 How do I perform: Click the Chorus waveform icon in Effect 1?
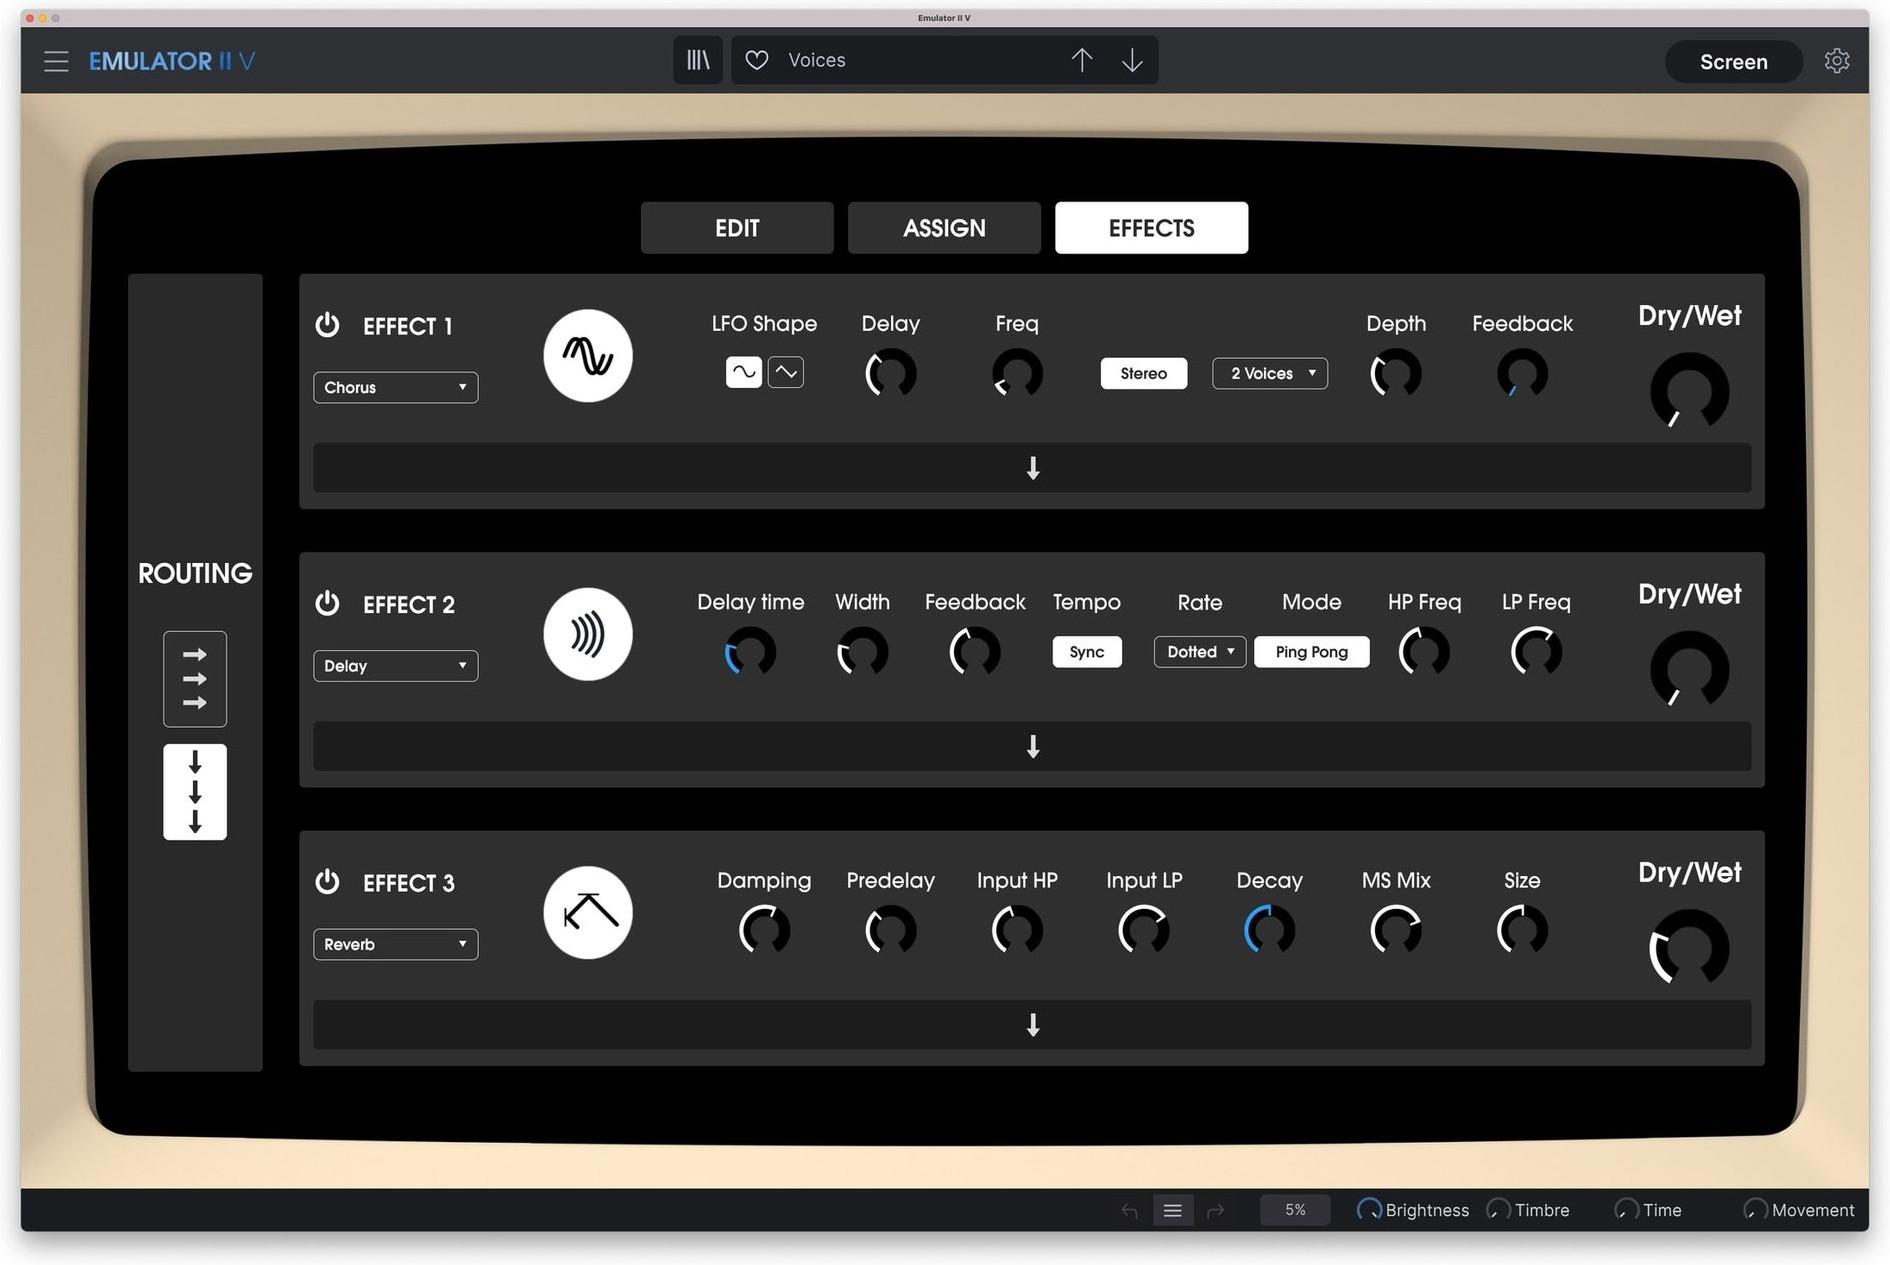point(588,355)
